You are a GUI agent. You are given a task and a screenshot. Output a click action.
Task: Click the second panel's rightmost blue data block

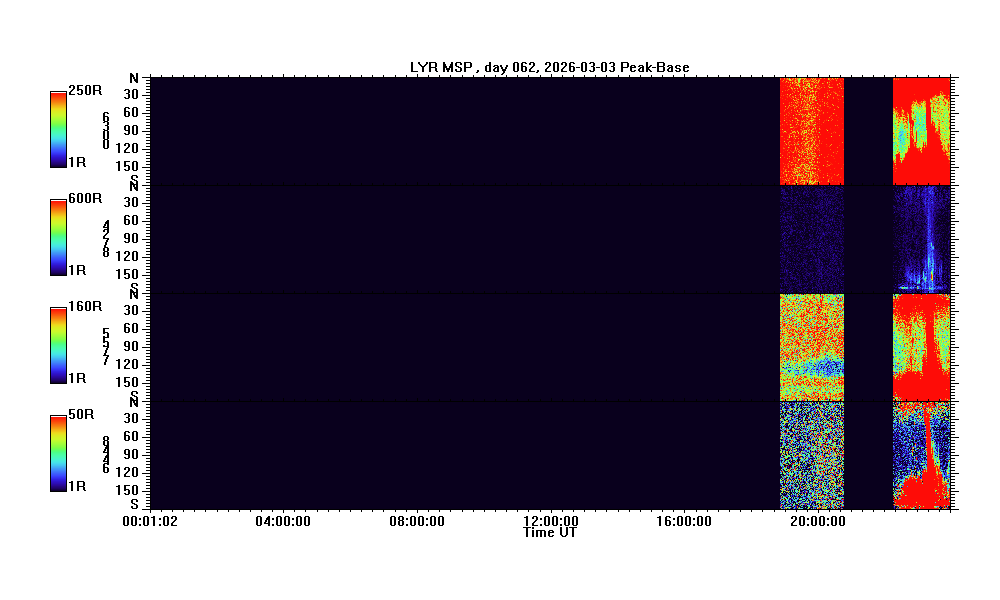[x=920, y=238]
